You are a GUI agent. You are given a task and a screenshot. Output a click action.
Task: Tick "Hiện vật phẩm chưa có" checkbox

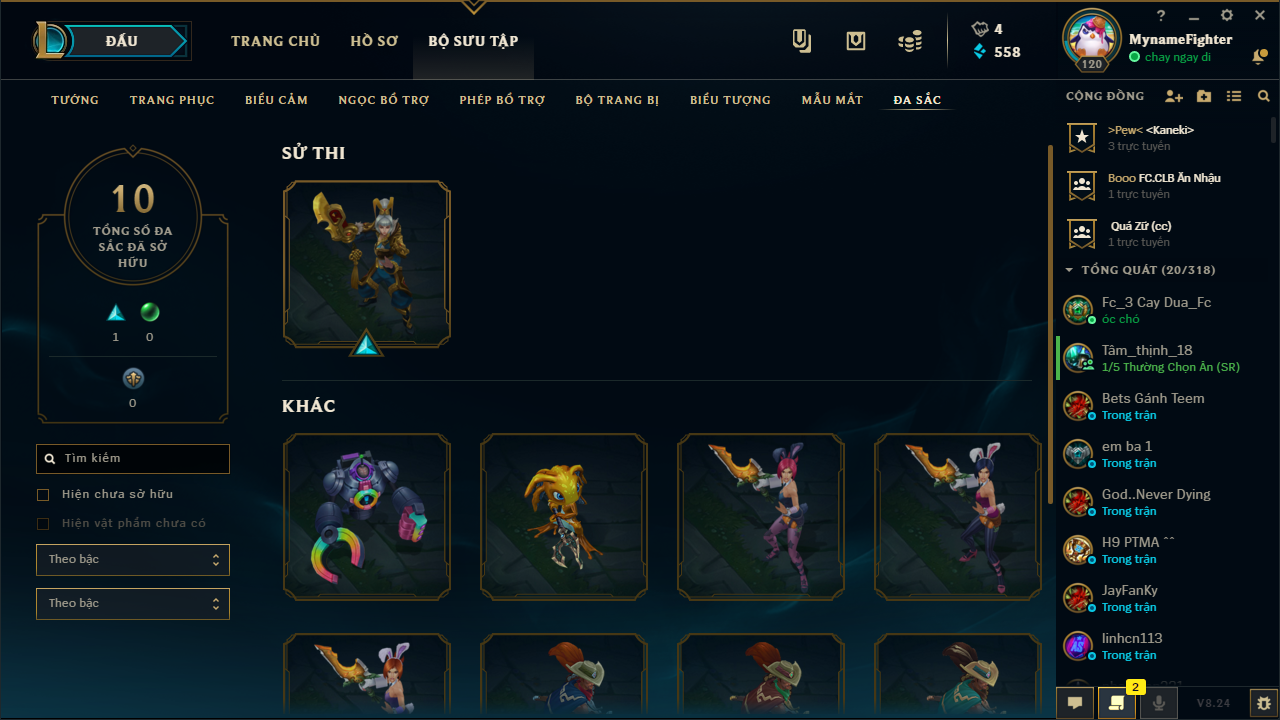[x=43, y=524]
